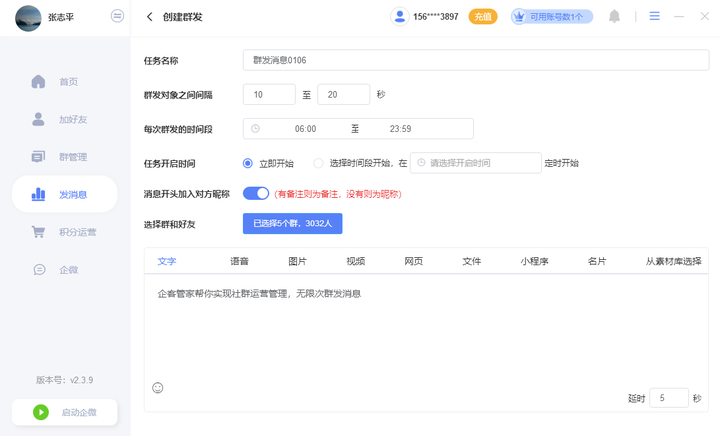Click the maximum interval field showing 20
Image resolution: width=720 pixels, height=436 pixels.
pos(343,95)
